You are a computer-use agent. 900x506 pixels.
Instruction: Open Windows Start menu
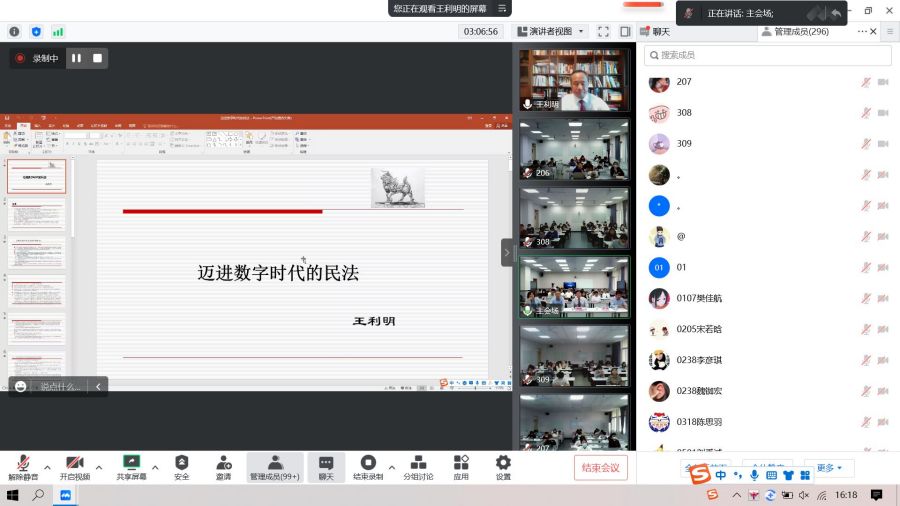pos(13,495)
